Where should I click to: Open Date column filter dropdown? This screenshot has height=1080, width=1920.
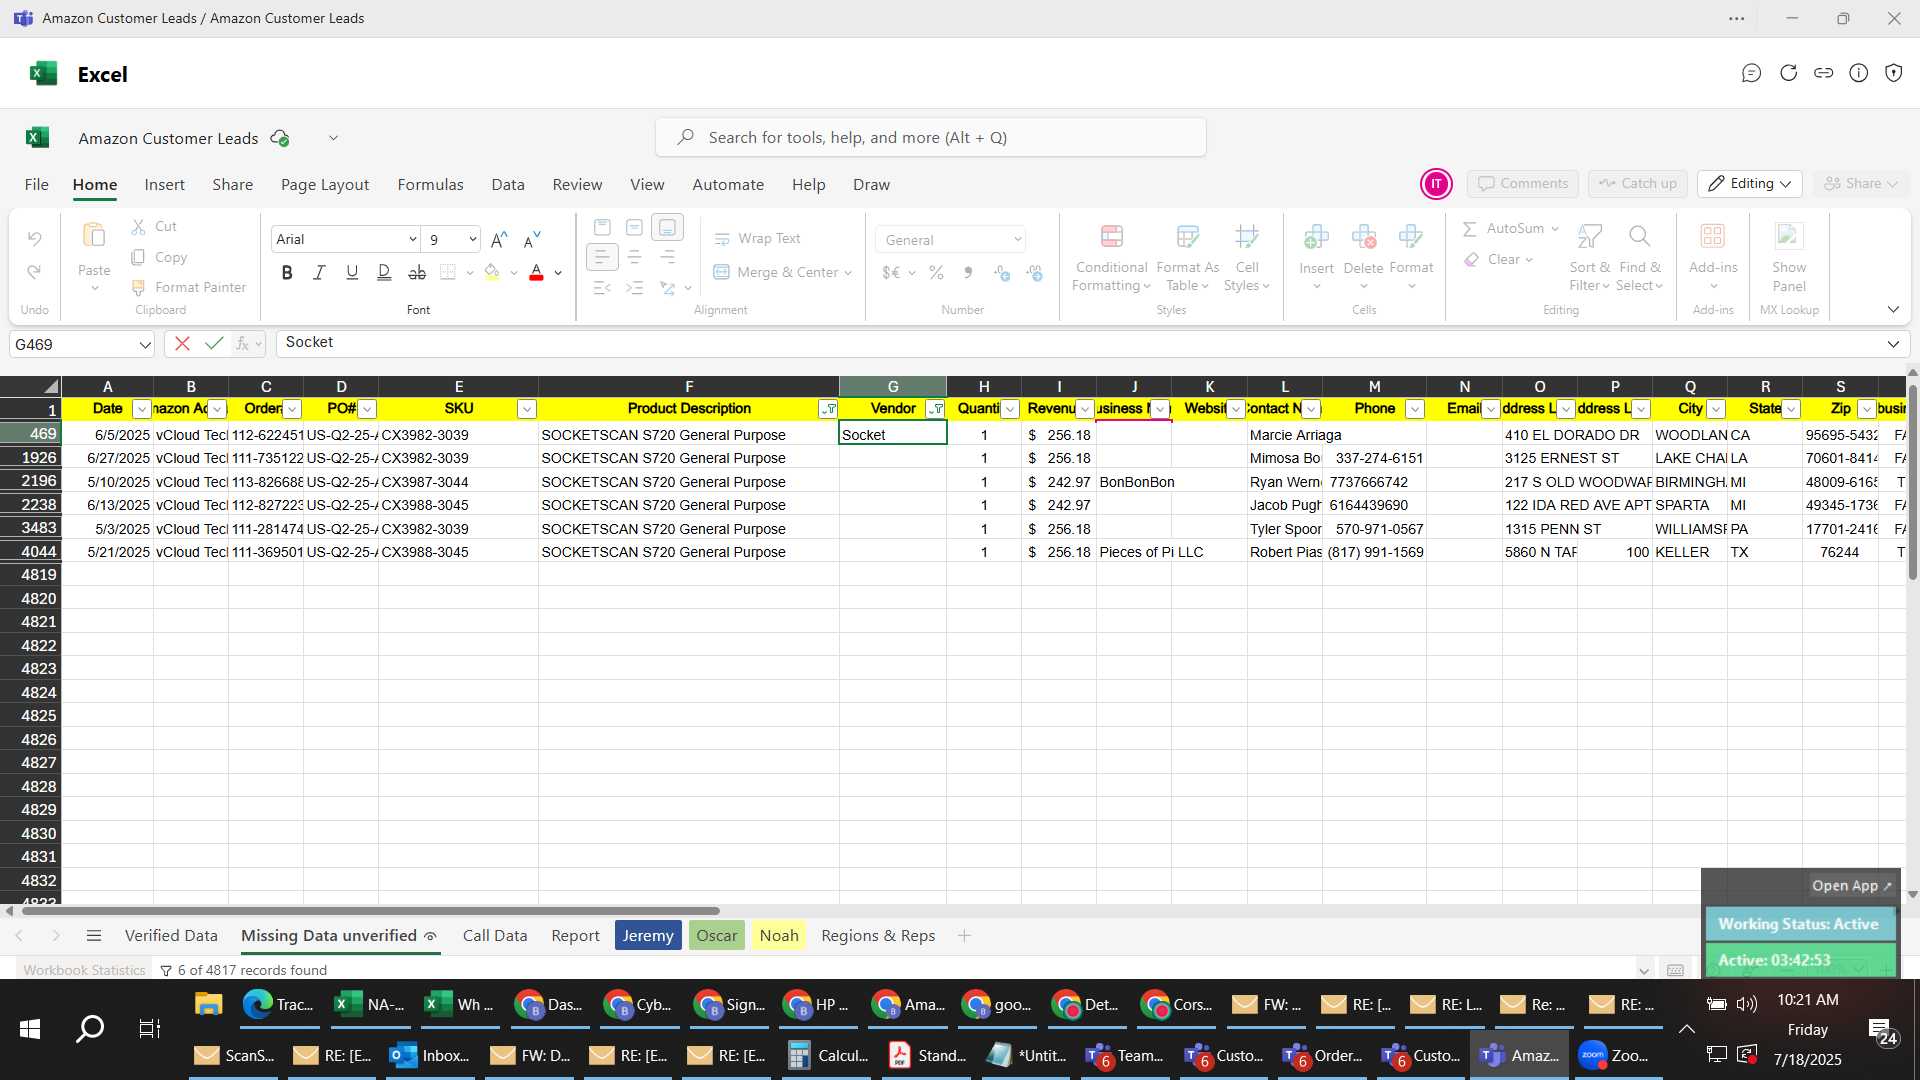pos(142,409)
